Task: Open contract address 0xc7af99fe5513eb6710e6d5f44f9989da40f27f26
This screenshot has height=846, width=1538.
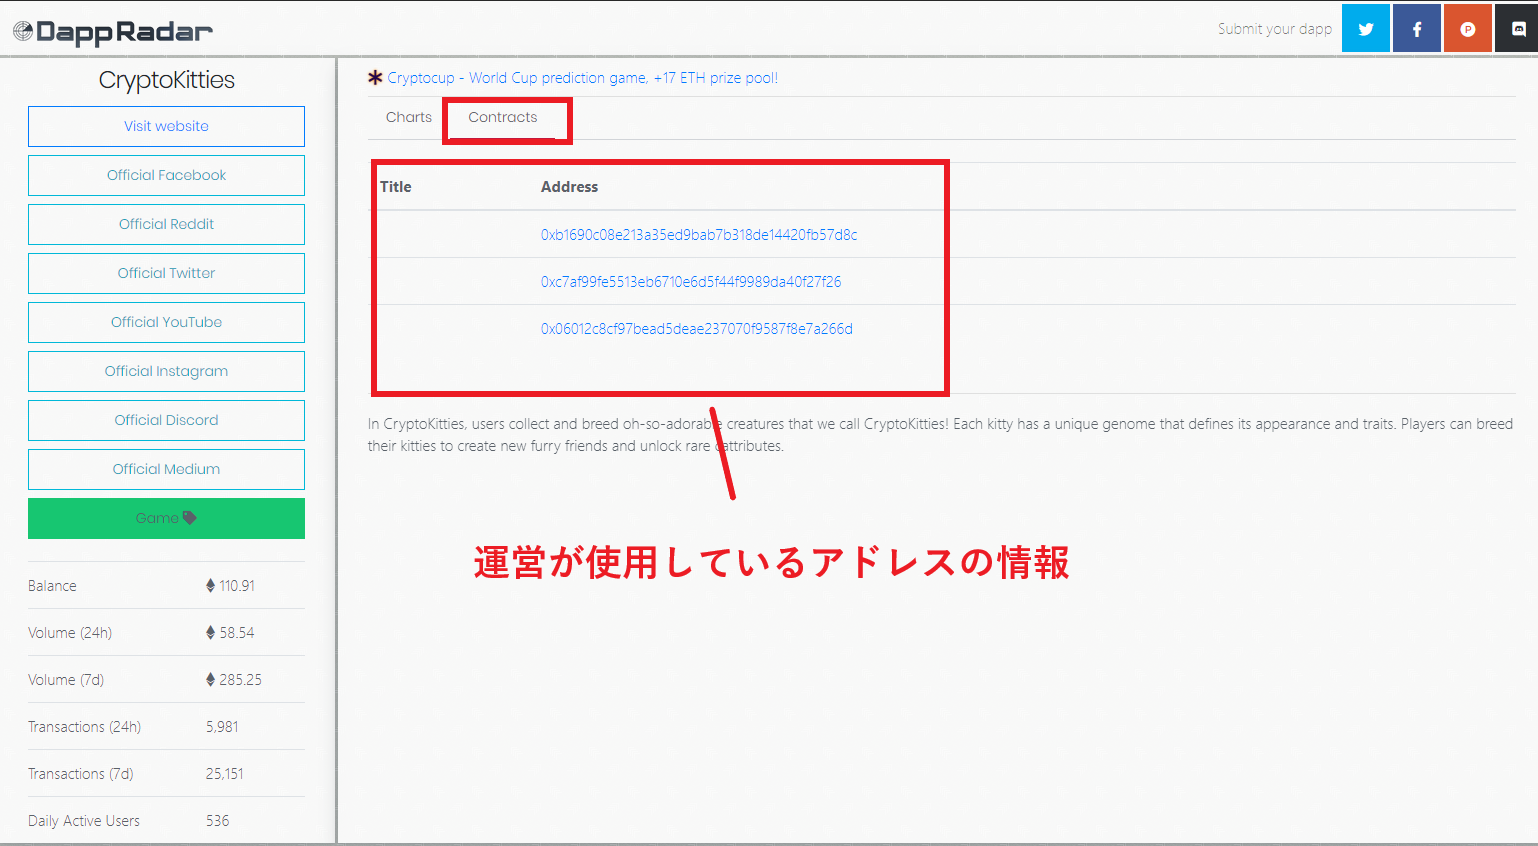Action: [x=691, y=282]
